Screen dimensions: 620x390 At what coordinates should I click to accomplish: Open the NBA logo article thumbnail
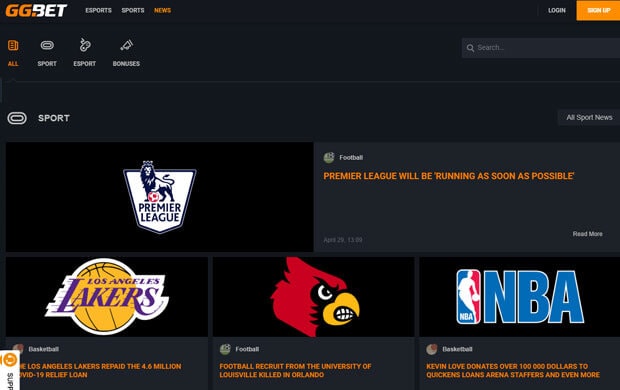(520, 297)
